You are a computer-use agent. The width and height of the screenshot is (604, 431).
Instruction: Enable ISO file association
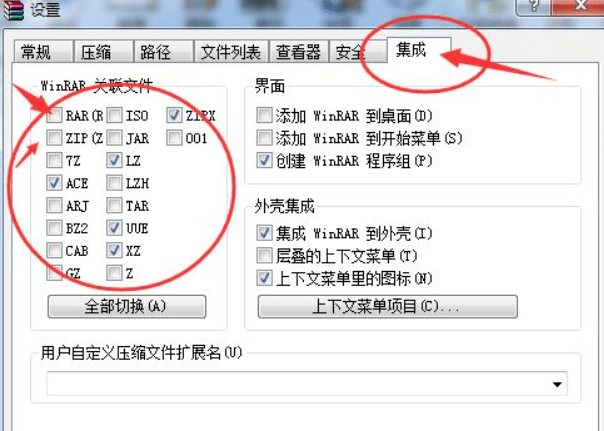[114, 115]
